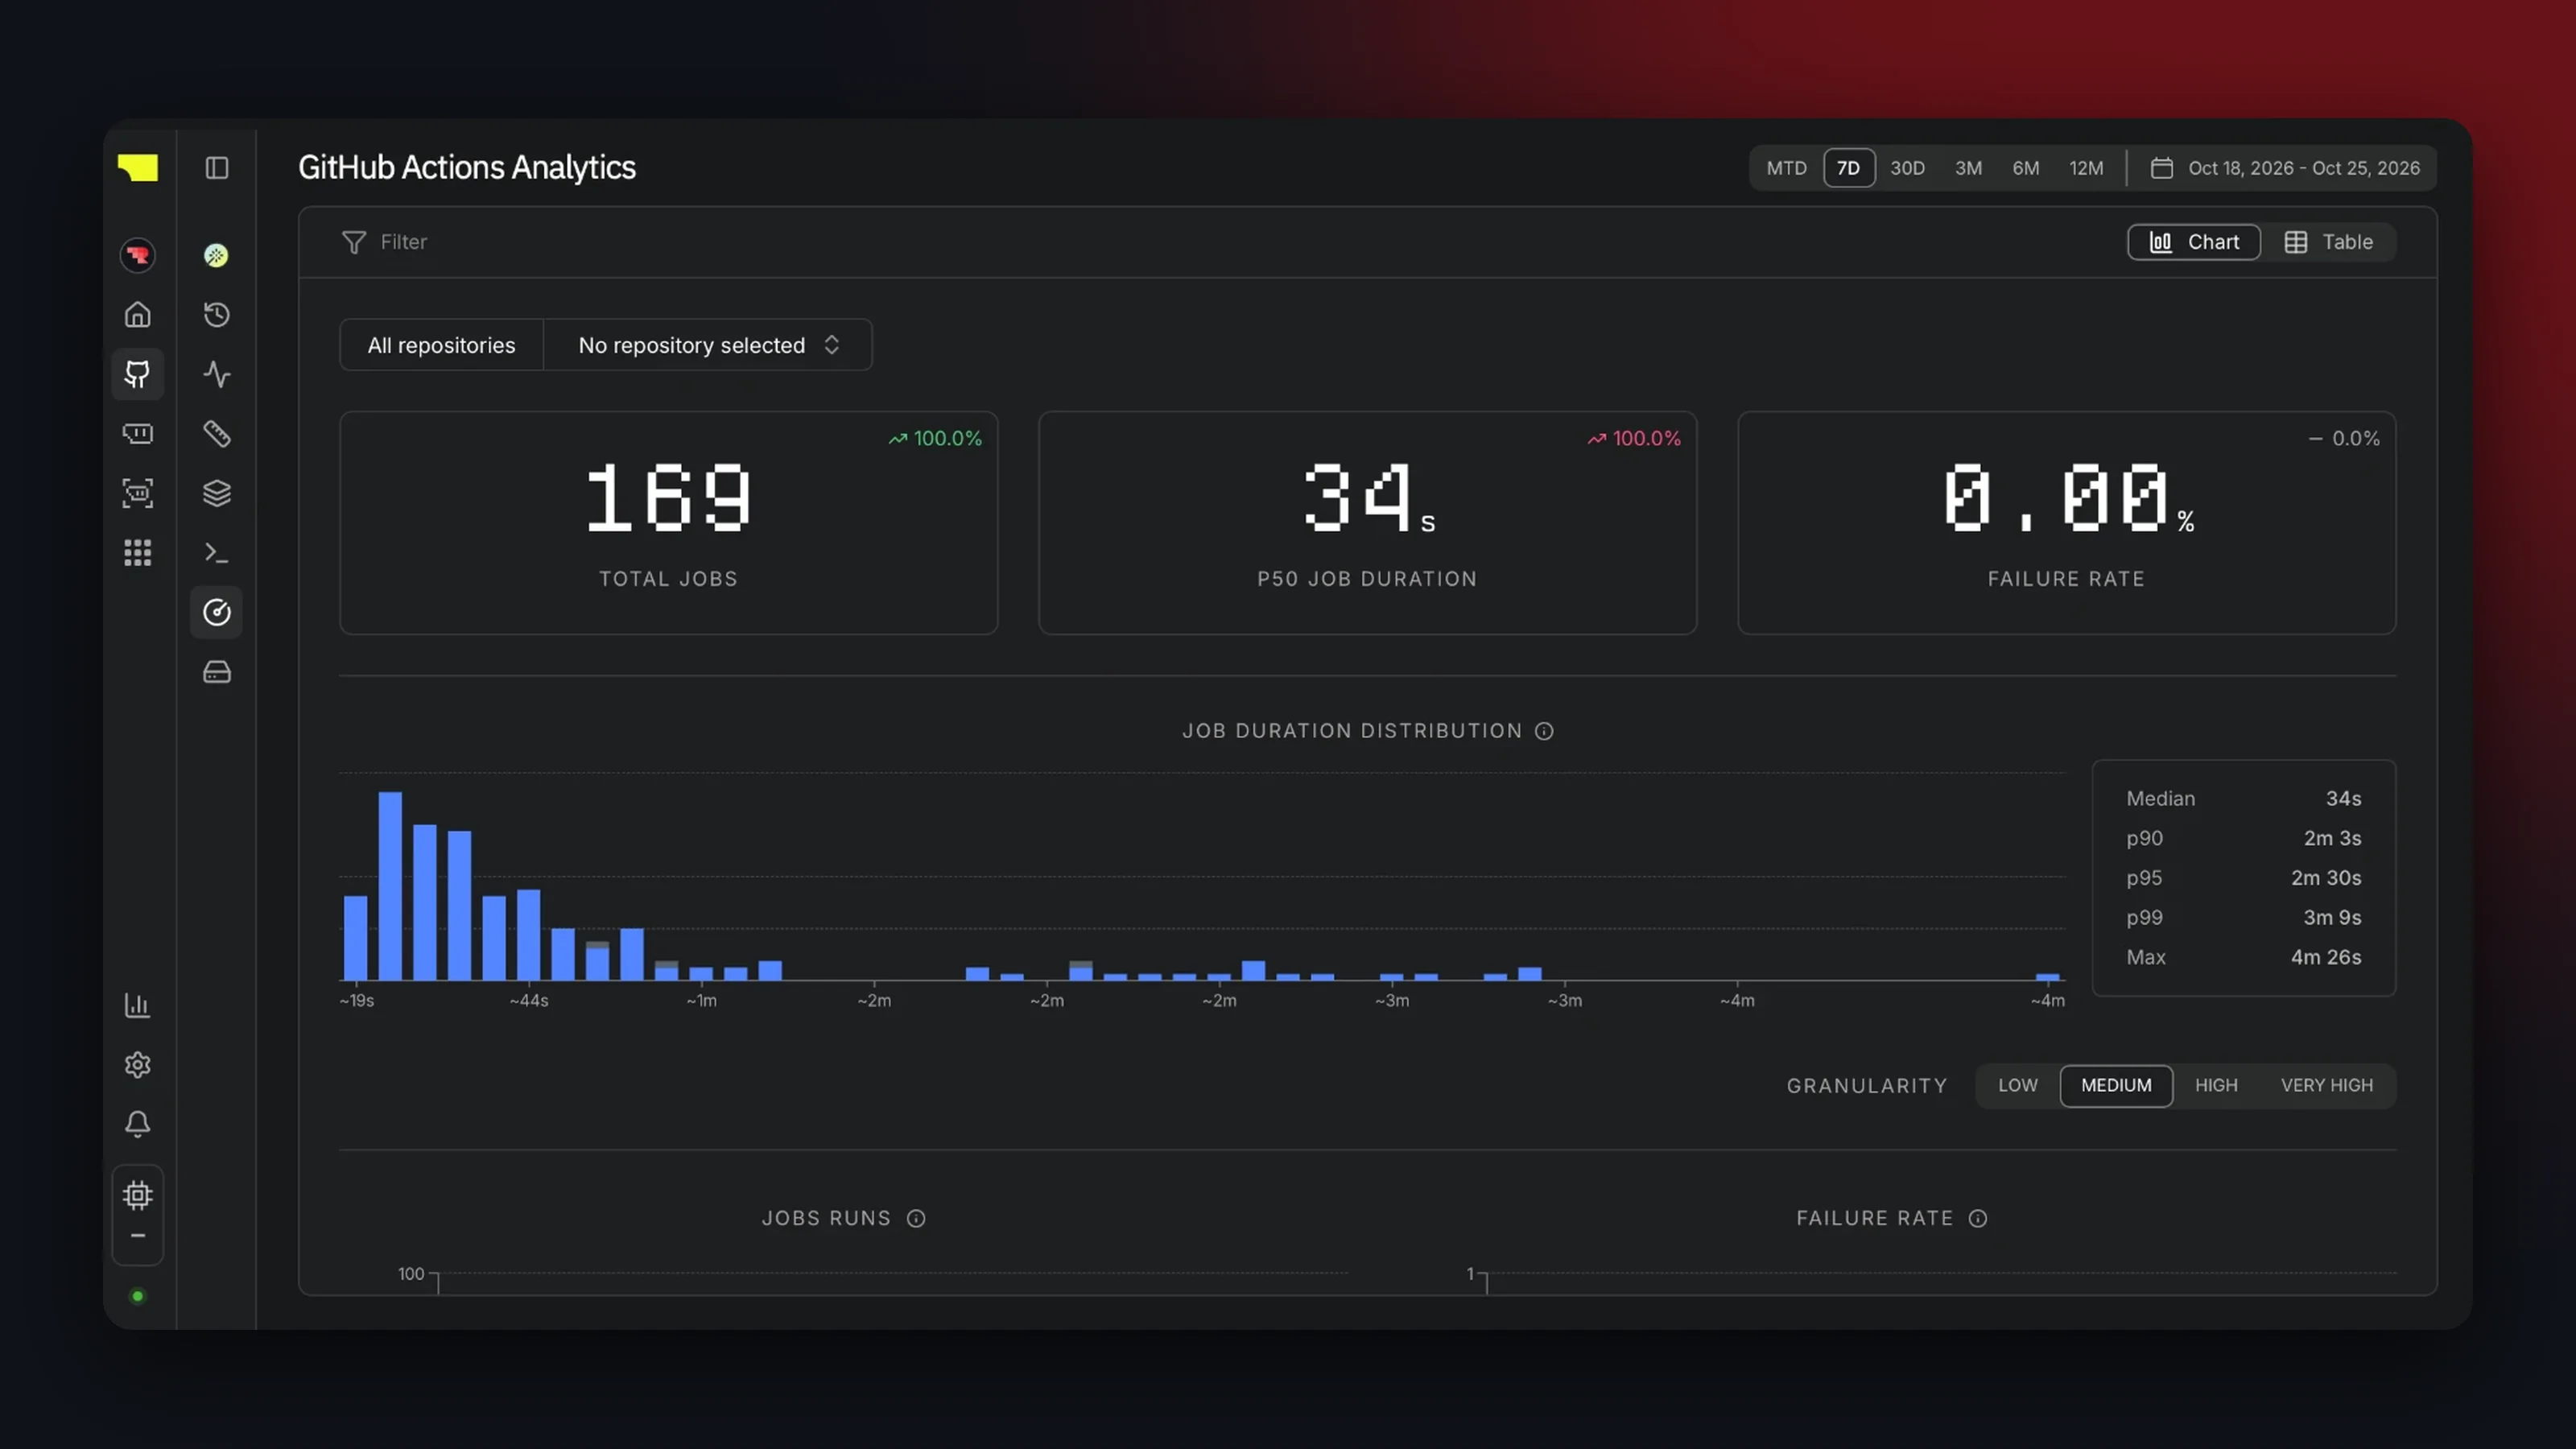Open the activity pulse icon

pyautogui.click(x=217, y=374)
